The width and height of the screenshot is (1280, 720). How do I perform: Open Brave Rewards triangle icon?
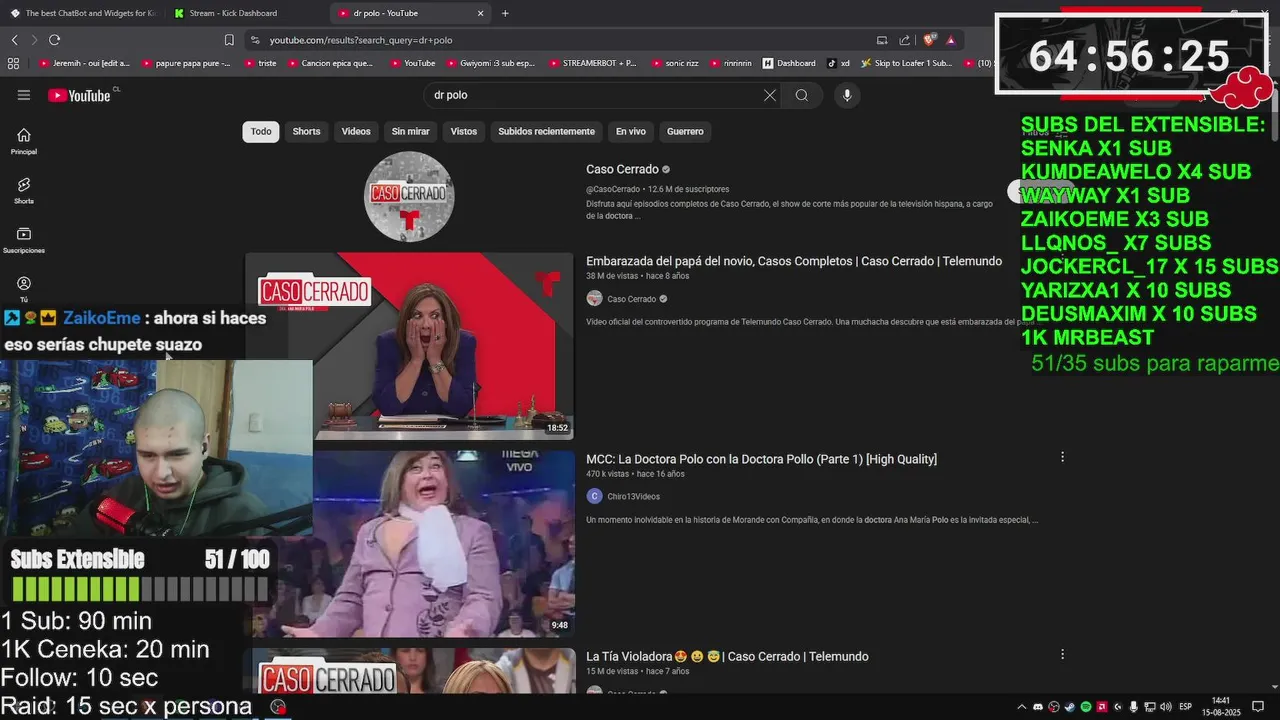(x=951, y=40)
